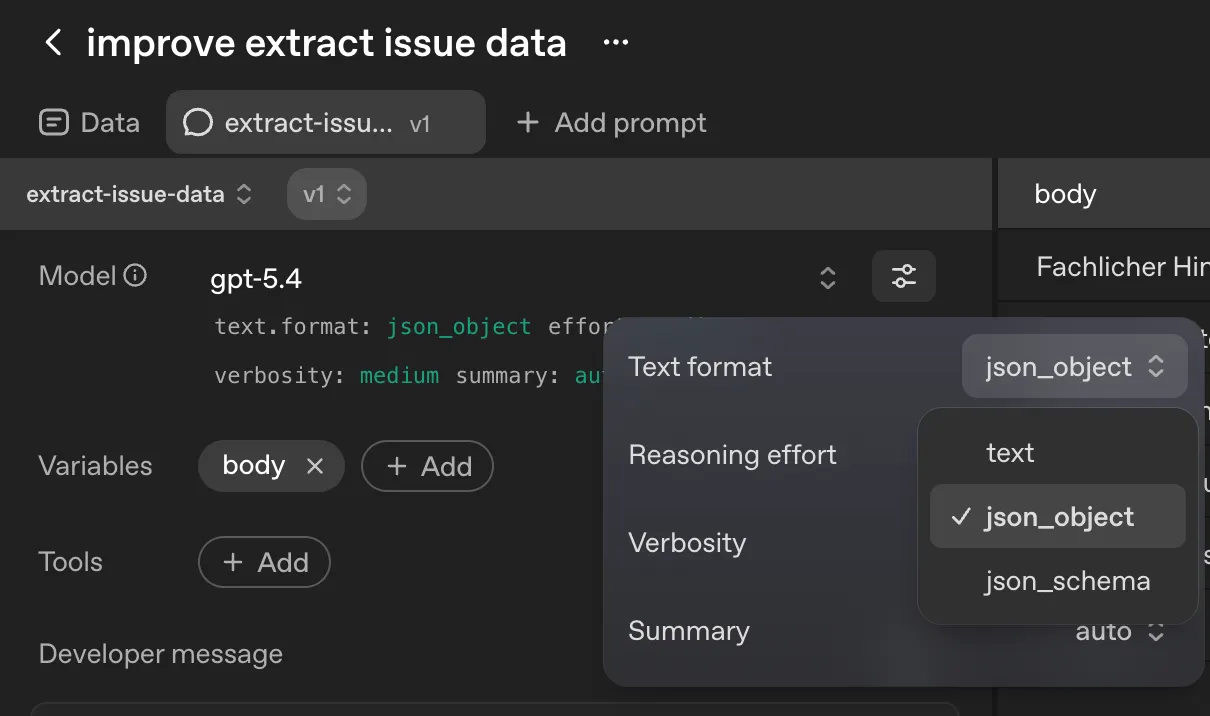Open the Text format dropdown
The image size is (1210, 716).
tap(1074, 366)
